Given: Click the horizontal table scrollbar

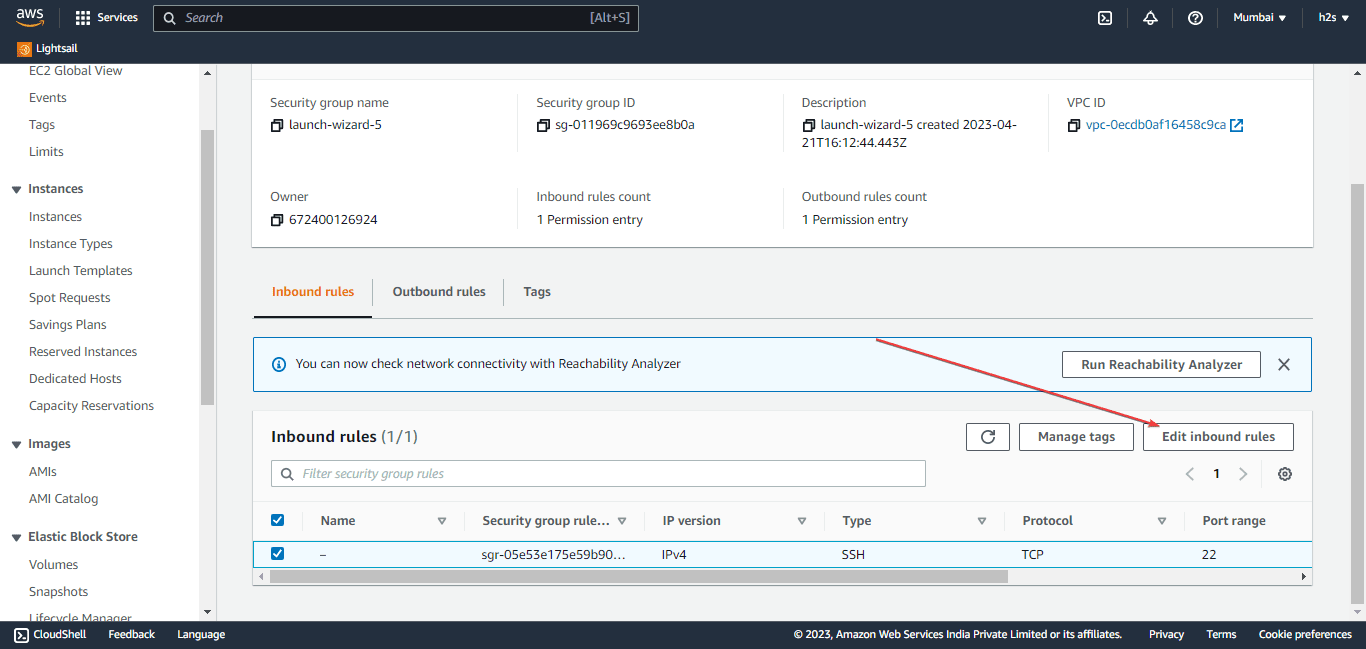Looking at the screenshot, I should pyautogui.click(x=638, y=577).
